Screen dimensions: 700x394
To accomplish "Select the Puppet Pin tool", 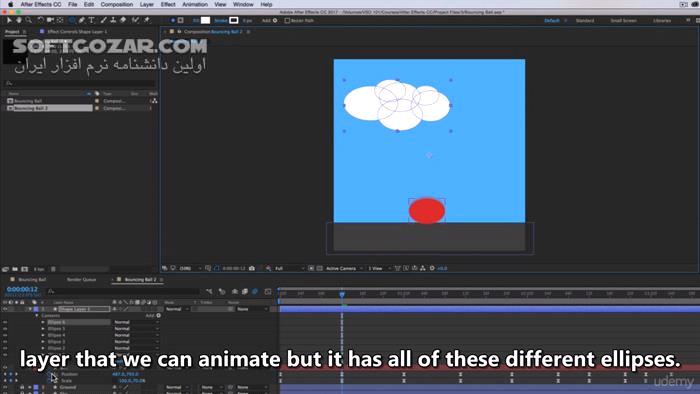I will [x=147, y=20].
